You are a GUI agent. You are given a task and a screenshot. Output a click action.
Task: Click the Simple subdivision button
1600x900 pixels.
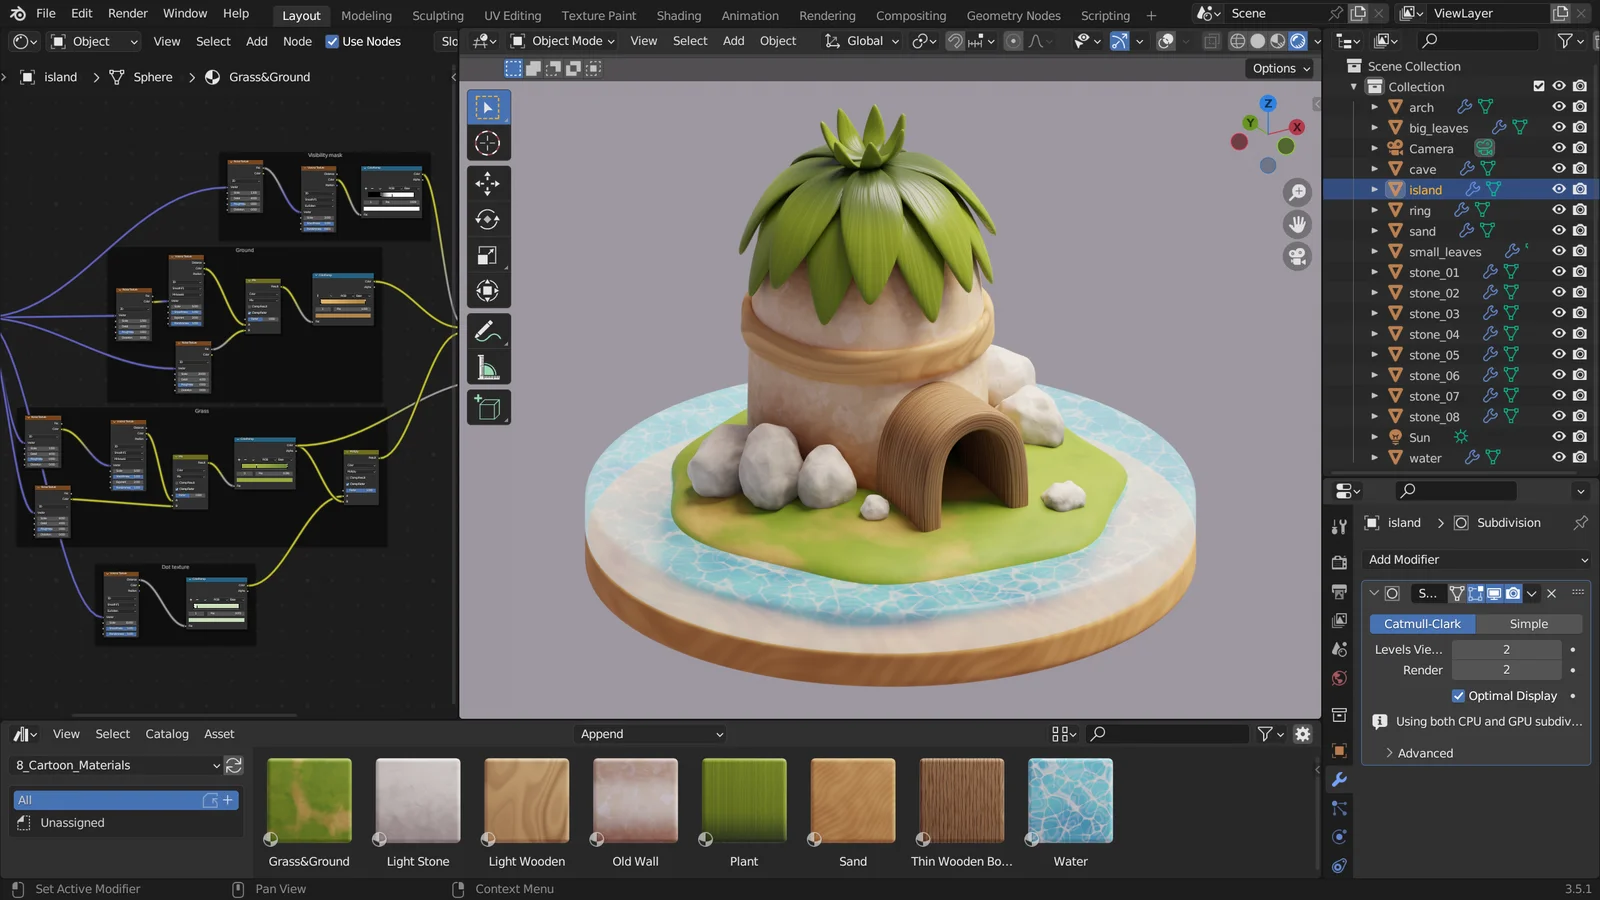1528,623
